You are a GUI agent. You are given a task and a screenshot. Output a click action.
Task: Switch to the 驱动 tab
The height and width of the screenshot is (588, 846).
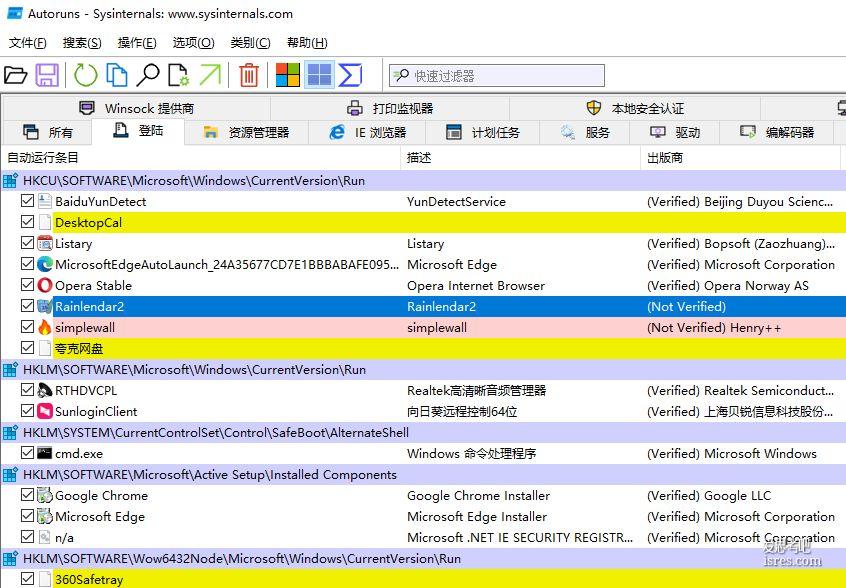coord(675,132)
